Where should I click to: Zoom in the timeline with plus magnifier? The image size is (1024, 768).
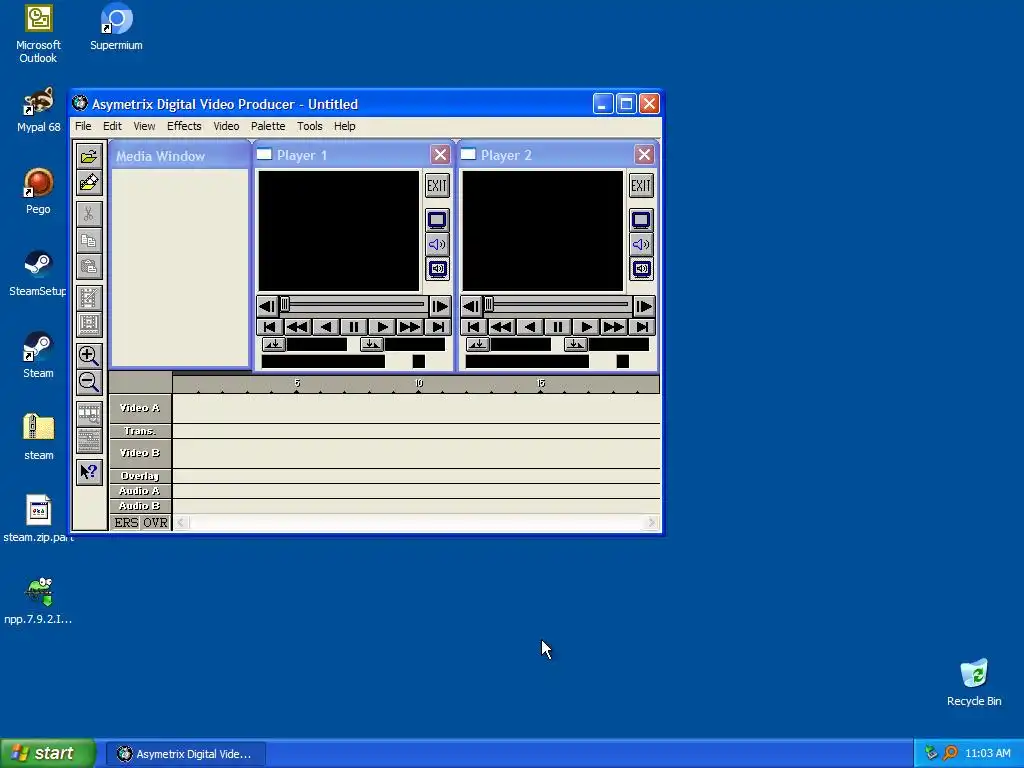[x=89, y=355]
